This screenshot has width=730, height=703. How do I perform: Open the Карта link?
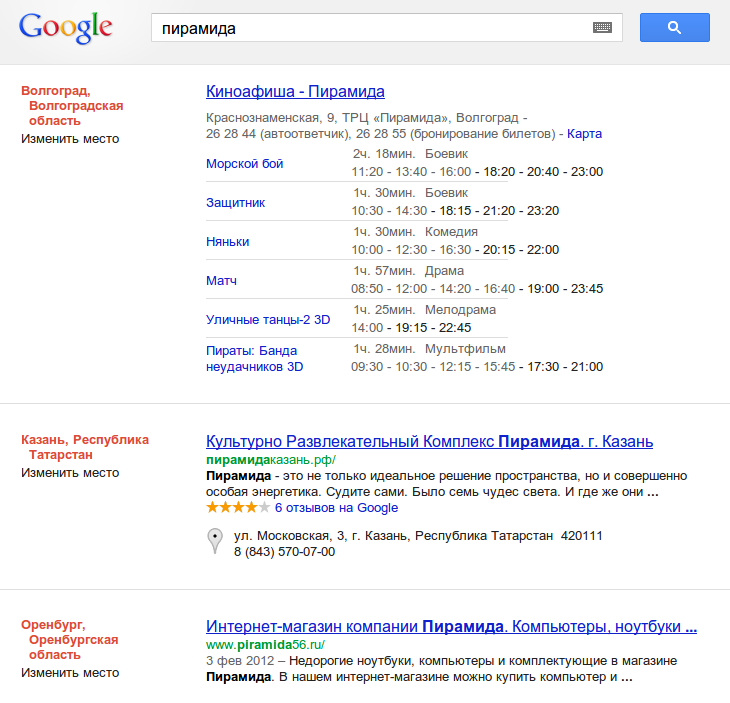tap(584, 134)
